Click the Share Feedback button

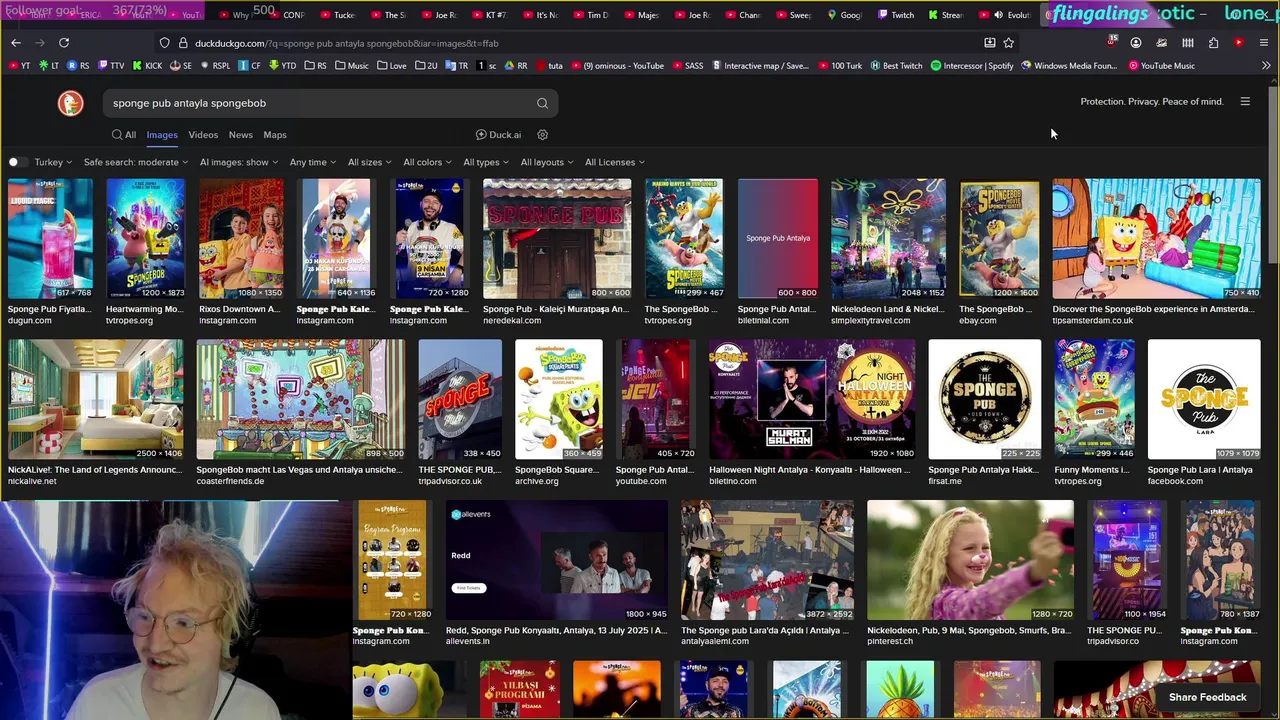[1208, 697]
